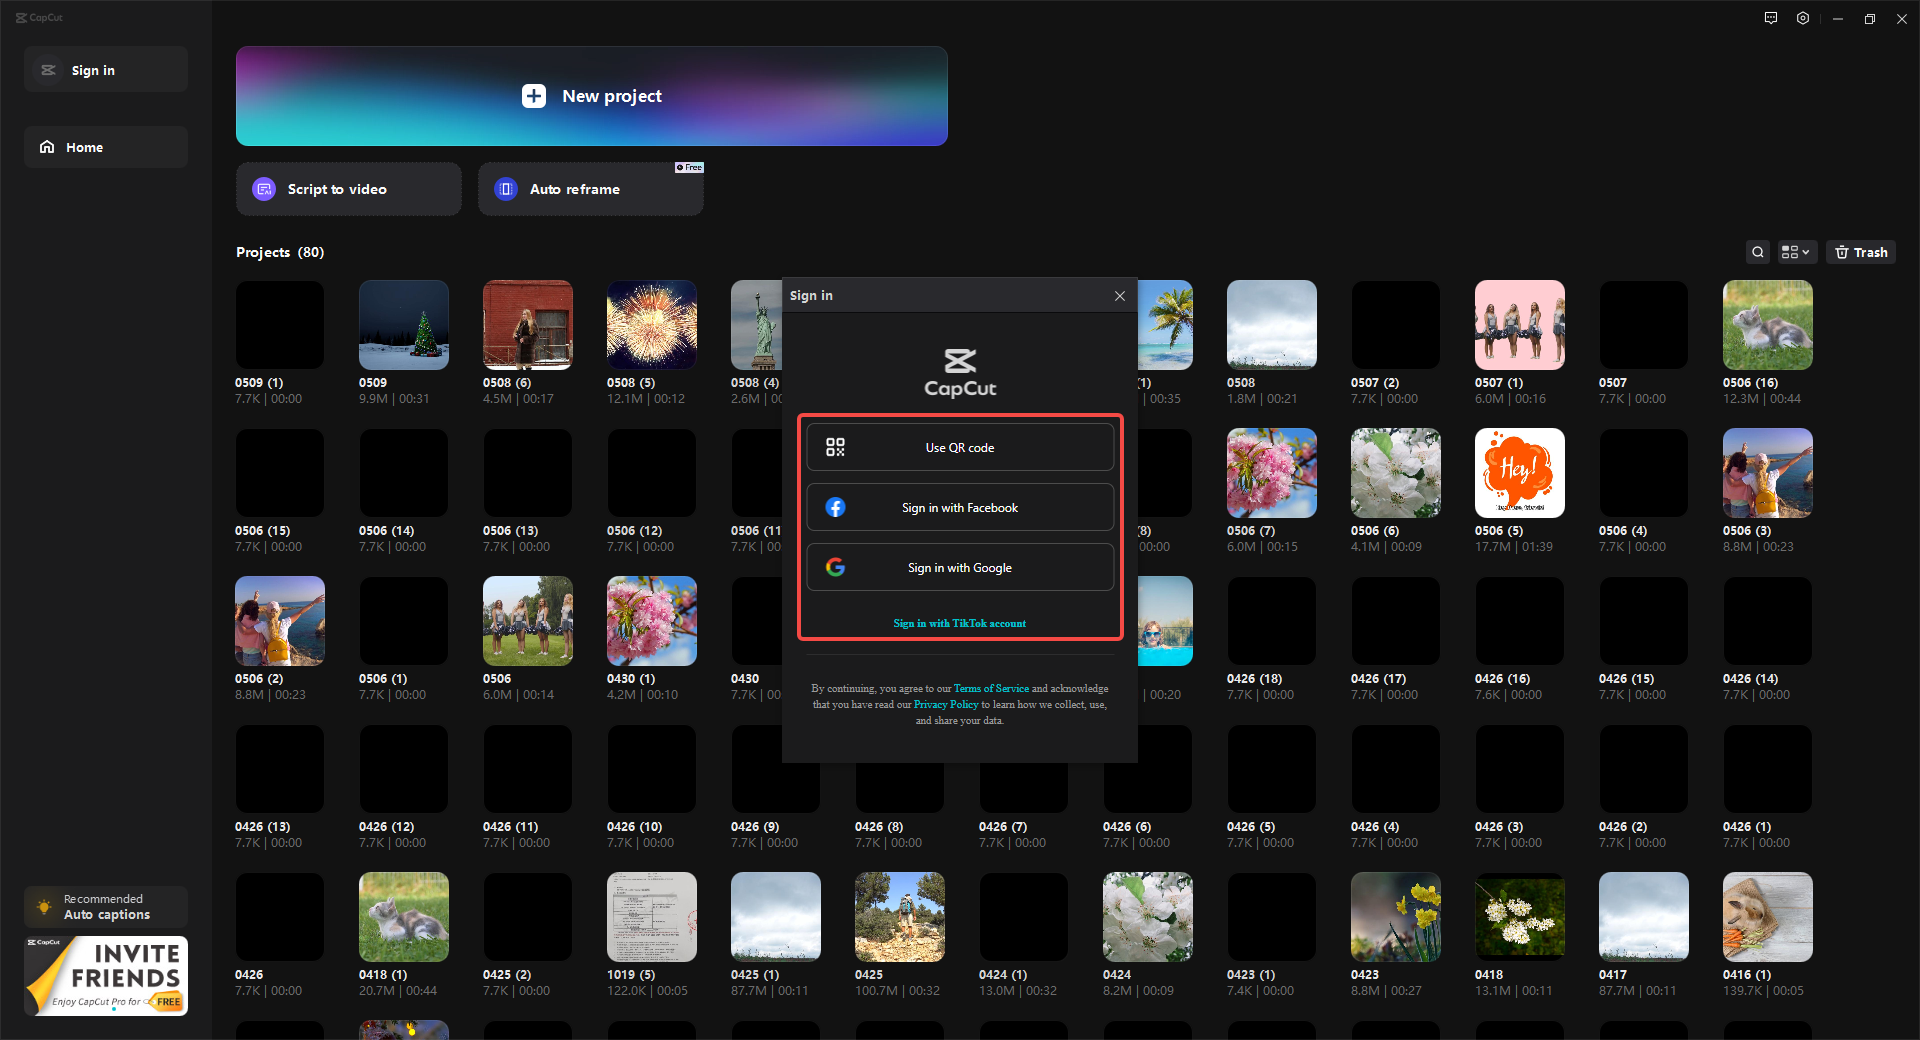Open the Terms of Service link
The image size is (1920, 1040).
click(991, 688)
